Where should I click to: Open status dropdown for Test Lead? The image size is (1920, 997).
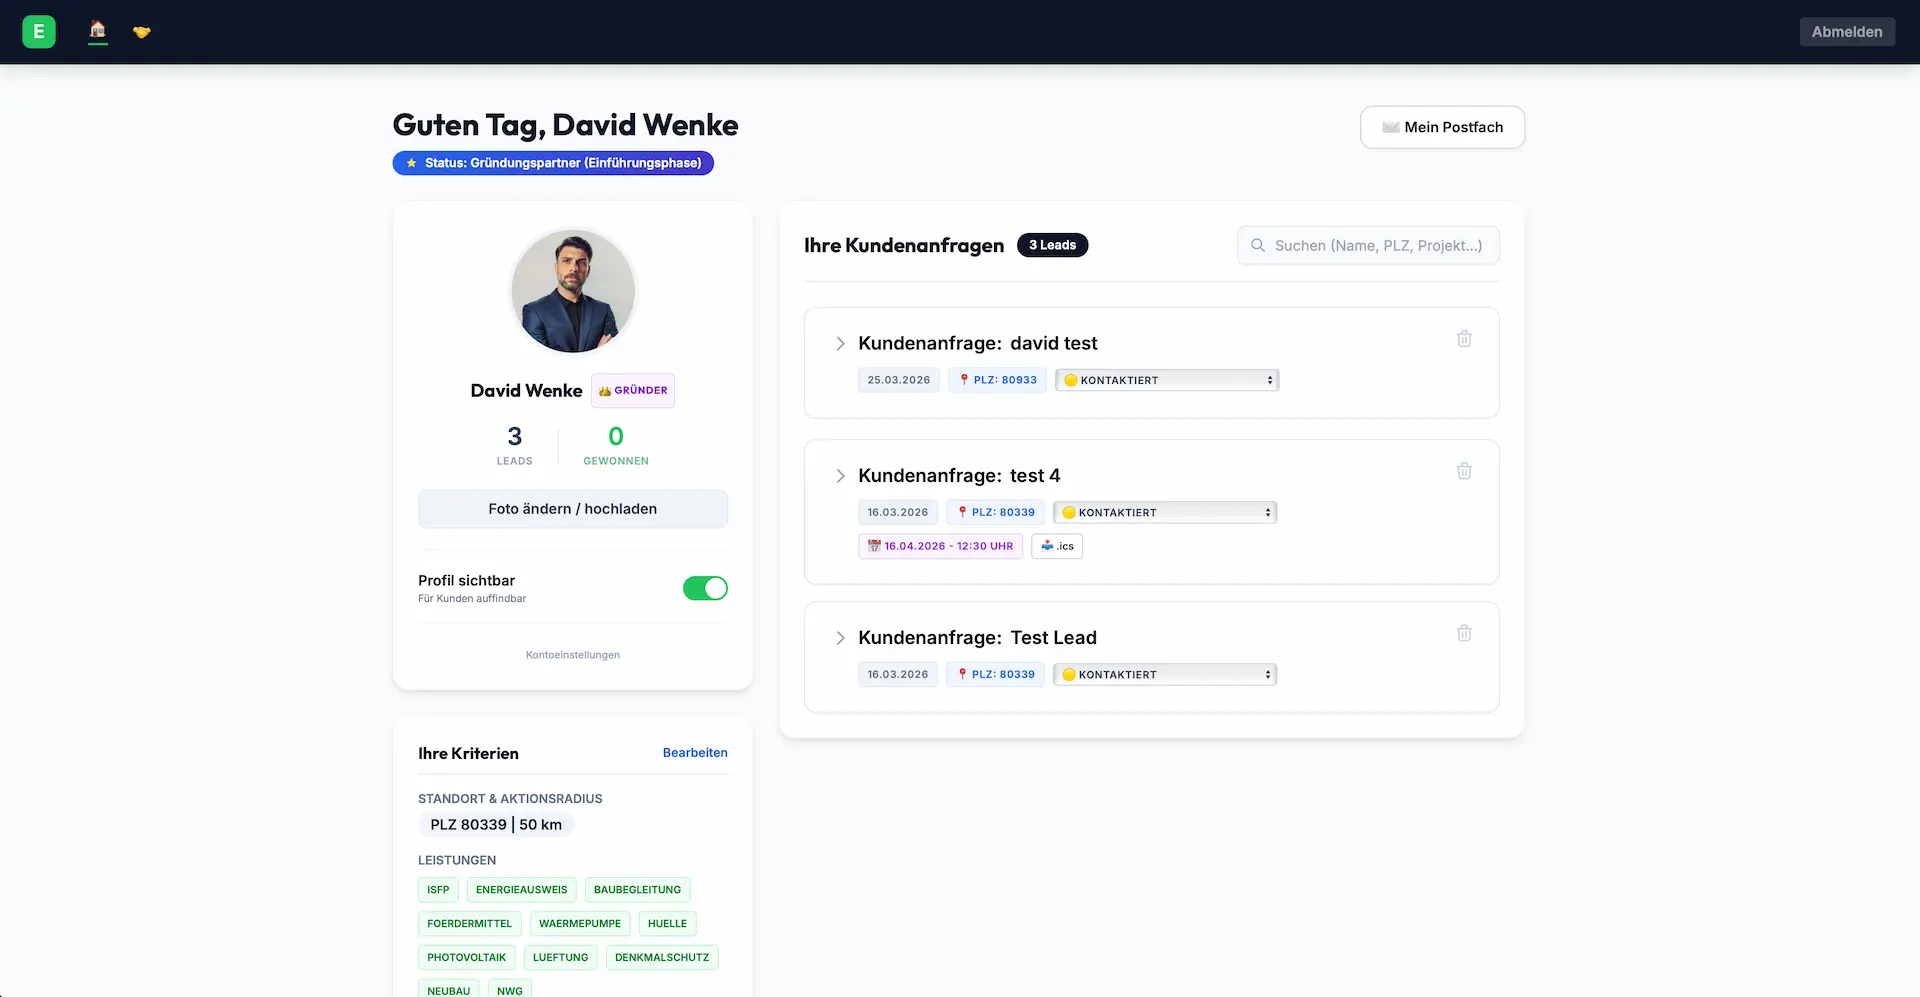point(1165,674)
